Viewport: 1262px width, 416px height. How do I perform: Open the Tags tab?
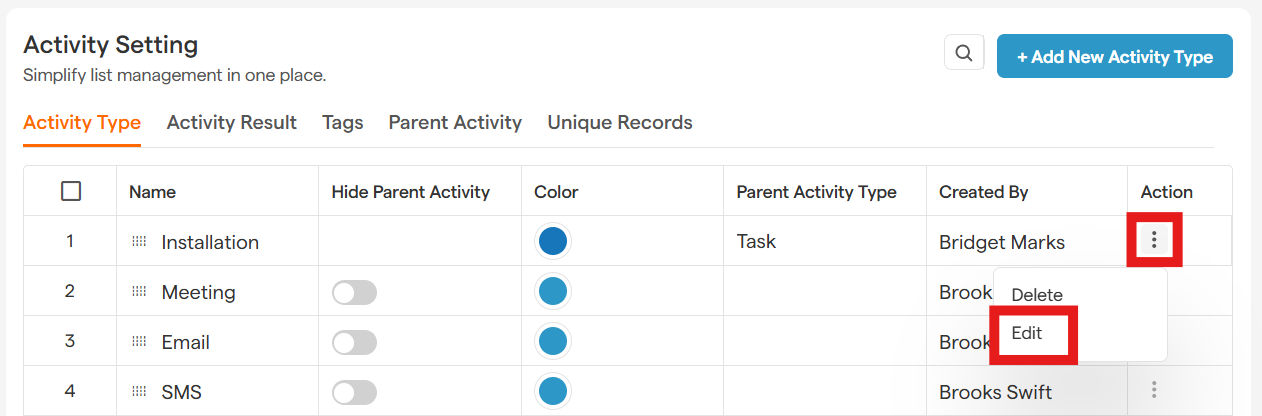pos(342,123)
